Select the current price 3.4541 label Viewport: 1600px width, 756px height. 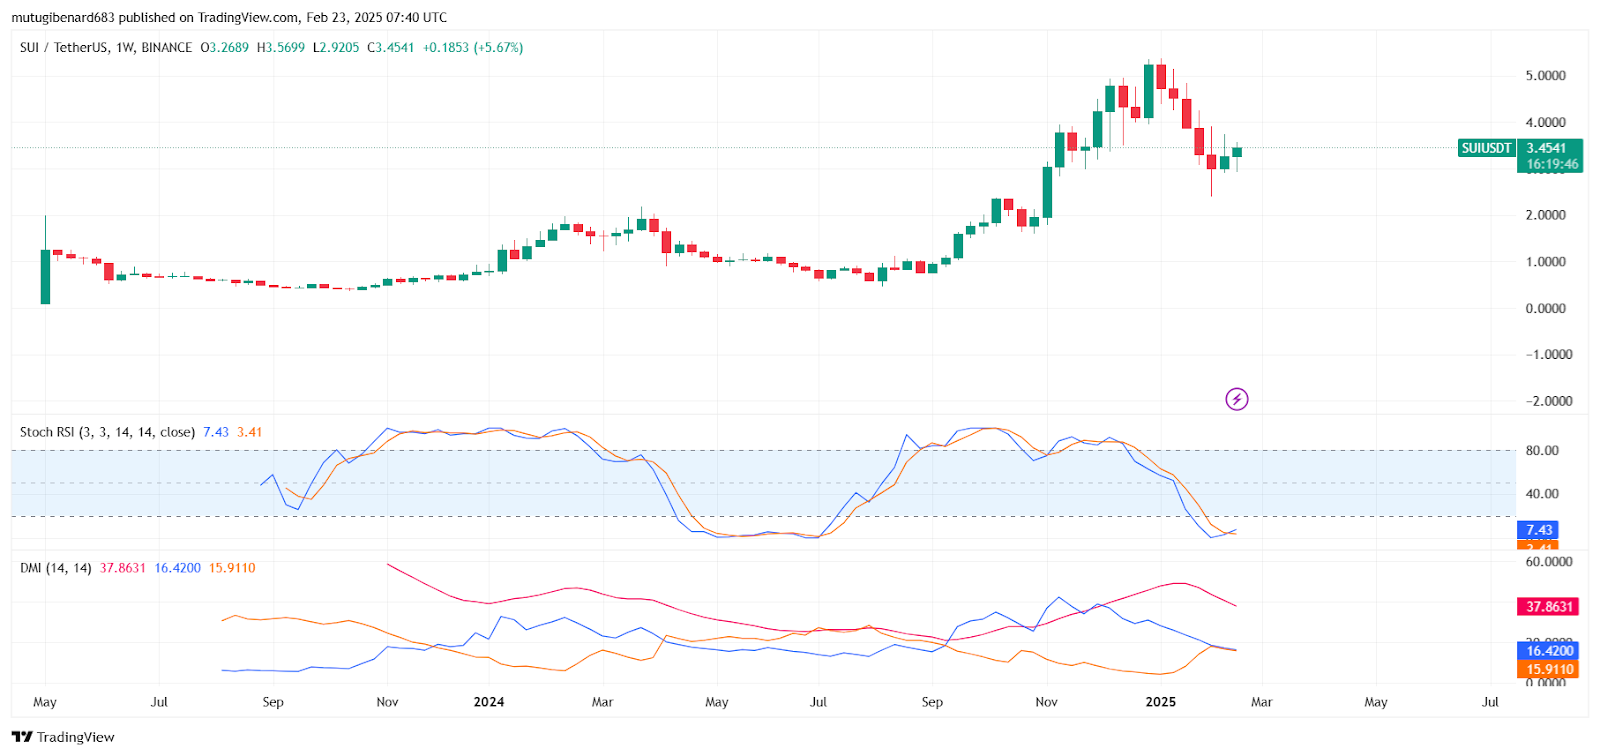pyautogui.click(x=1547, y=148)
